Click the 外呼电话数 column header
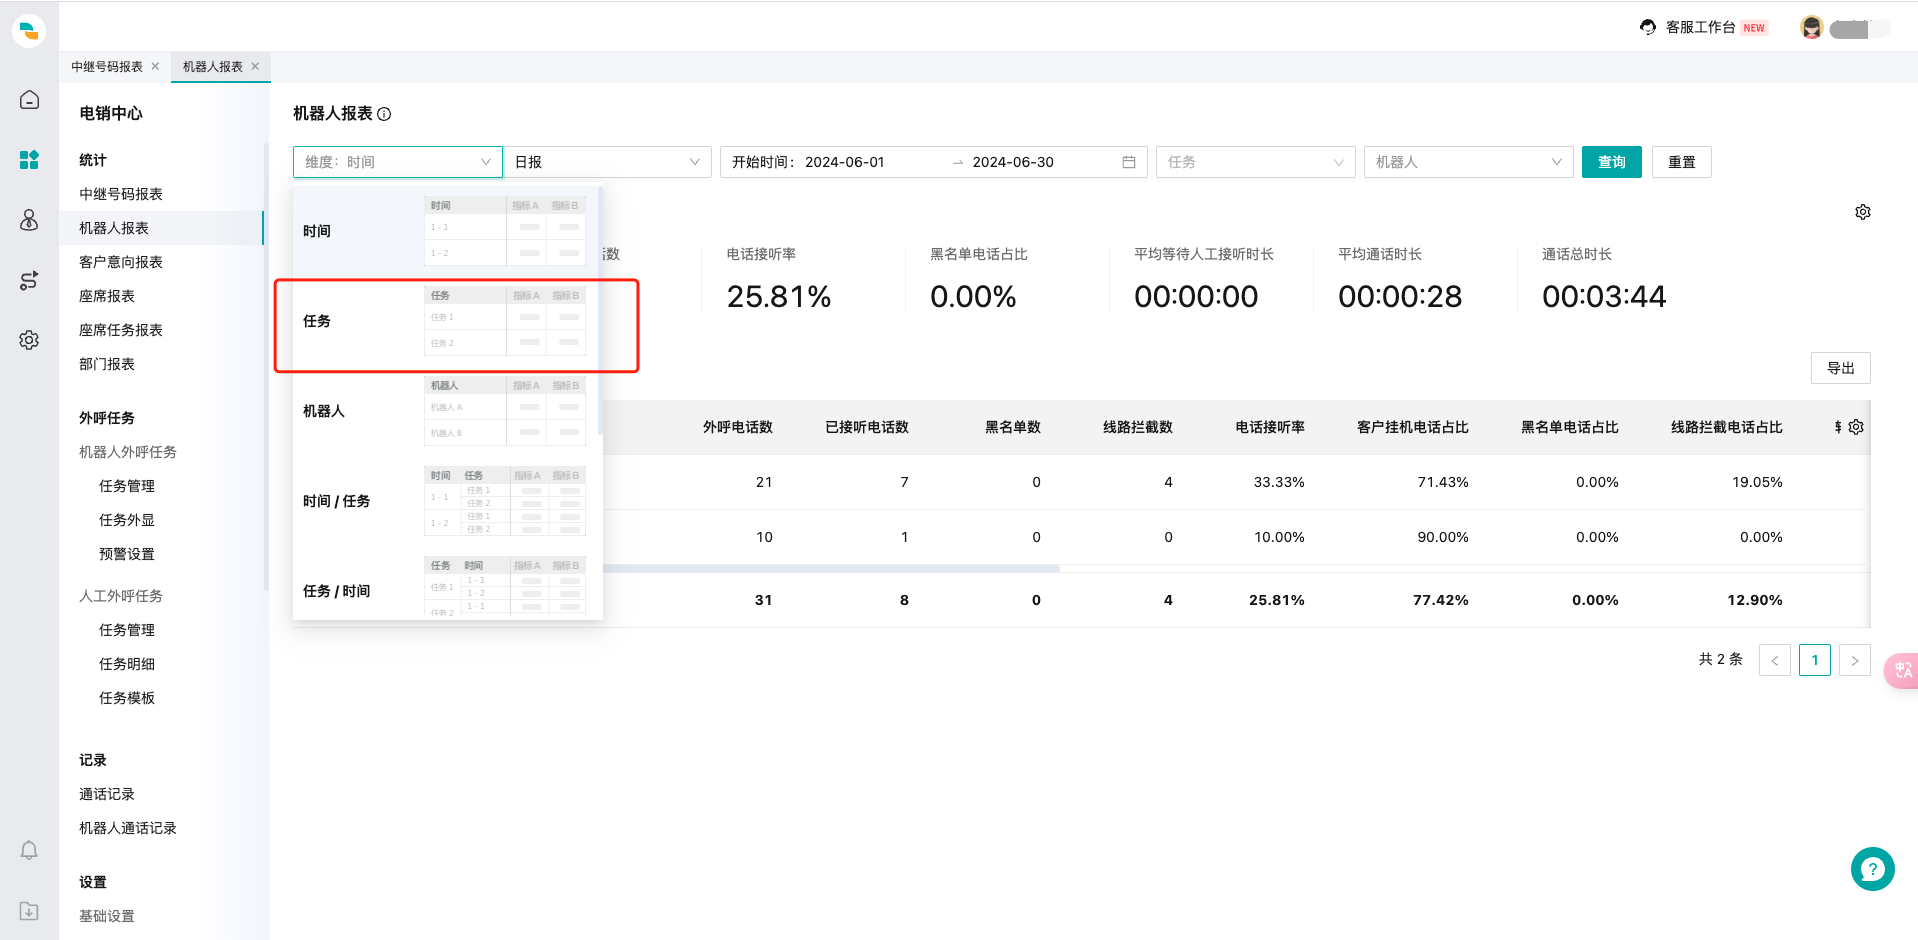The width and height of the screenshot is (1918, 940). [x=738, y=427]
